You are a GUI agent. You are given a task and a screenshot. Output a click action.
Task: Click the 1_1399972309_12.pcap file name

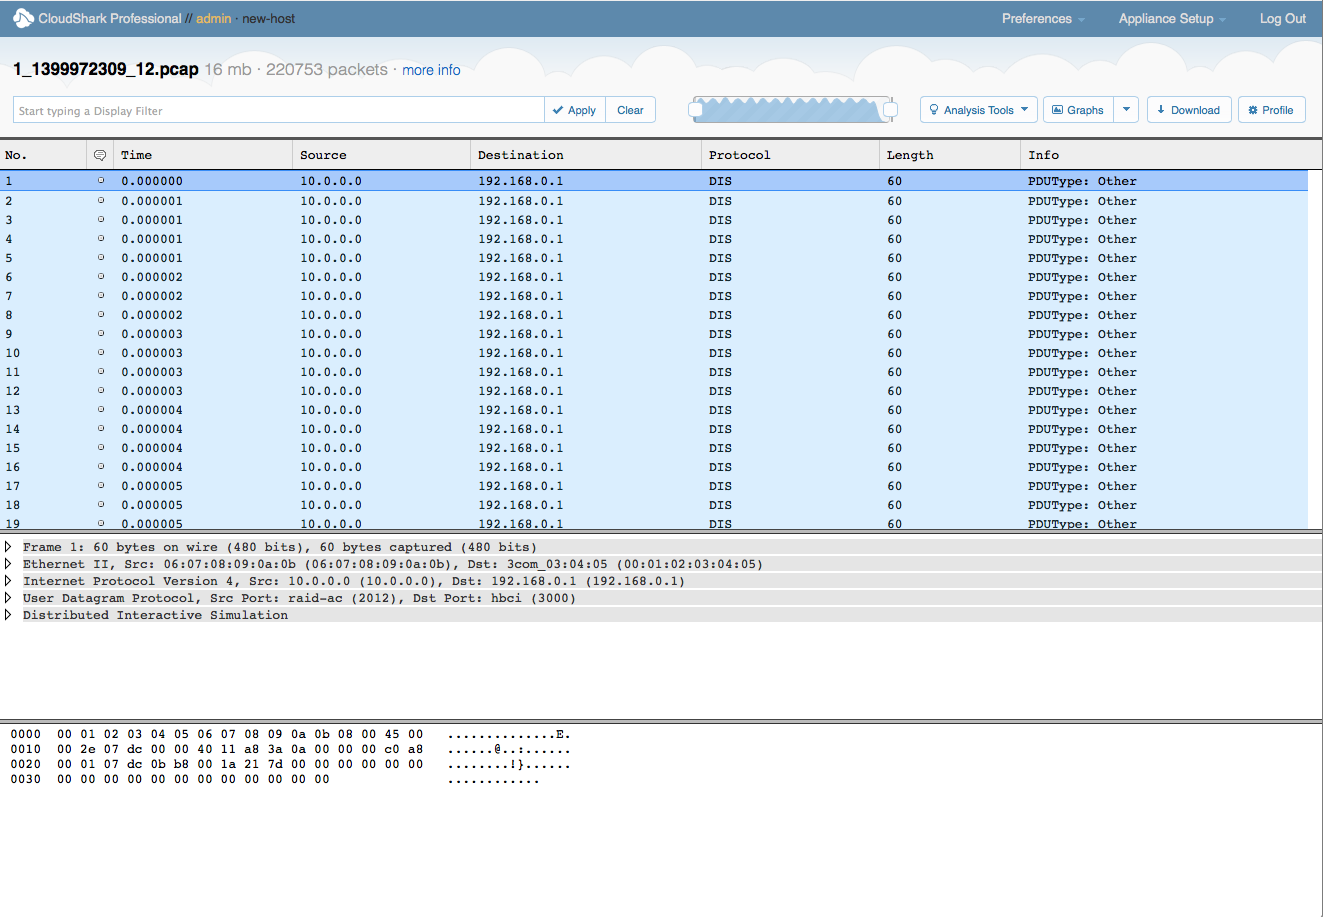tap(106, 69)
